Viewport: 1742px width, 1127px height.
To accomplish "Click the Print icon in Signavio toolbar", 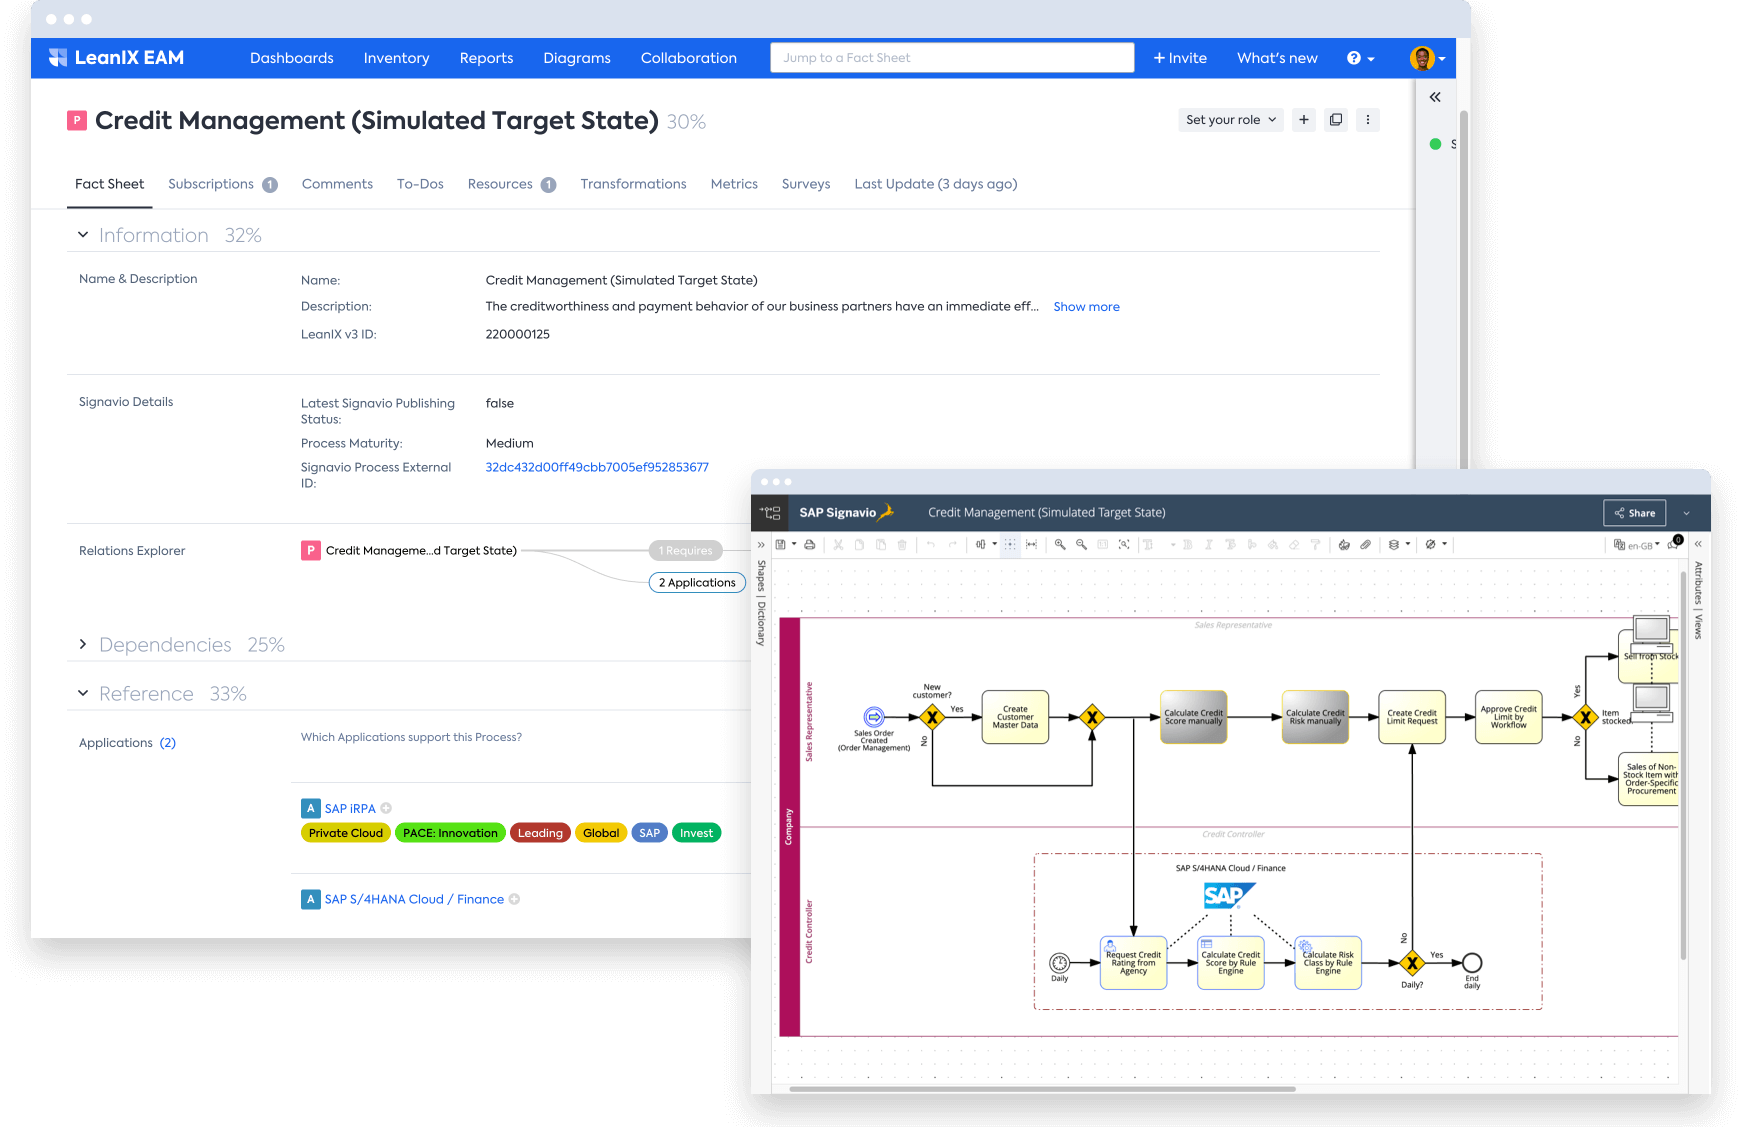I will (x=809, y=545).
